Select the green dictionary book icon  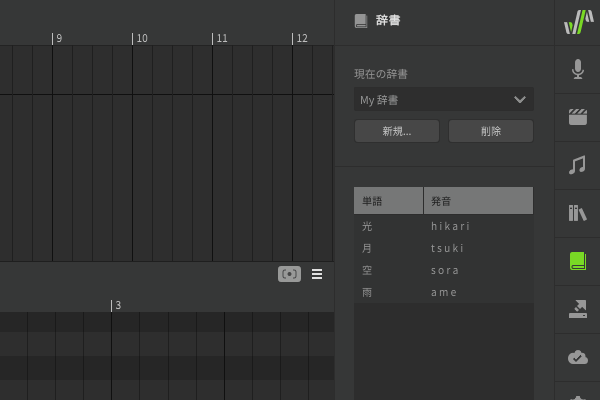(x=578, y=261)
